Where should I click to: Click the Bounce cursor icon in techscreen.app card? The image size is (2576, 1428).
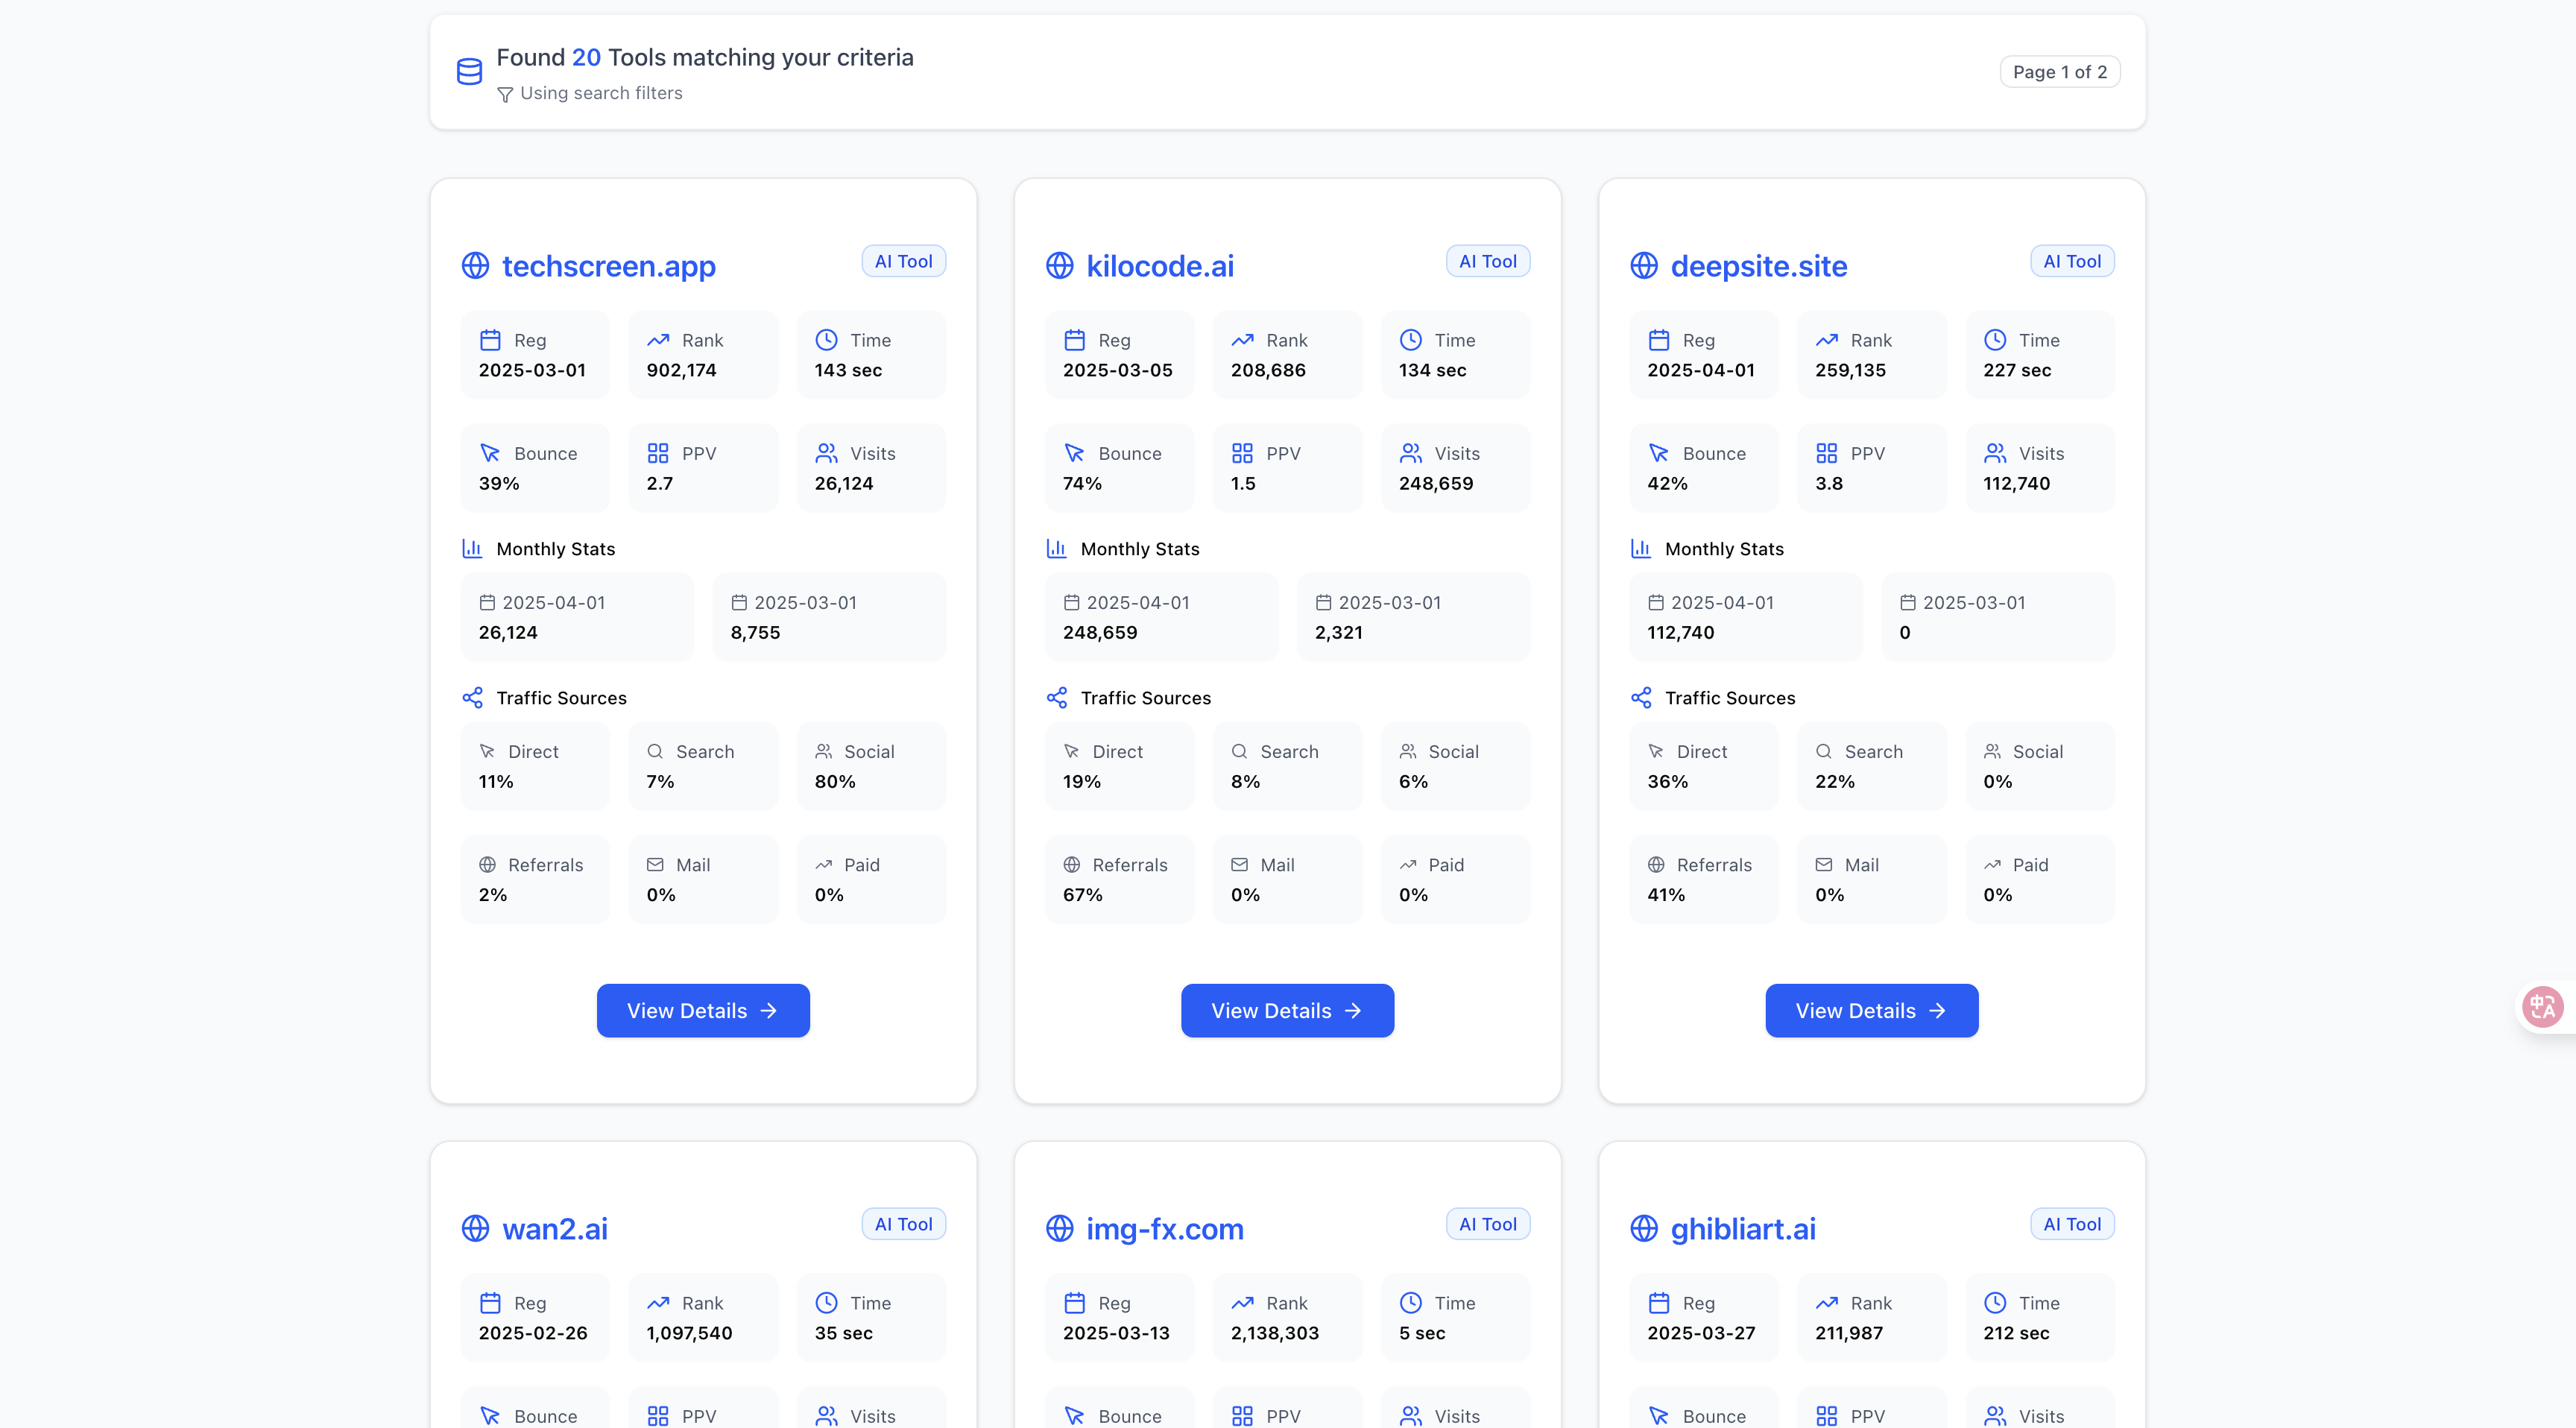click(x=490, y=453)
